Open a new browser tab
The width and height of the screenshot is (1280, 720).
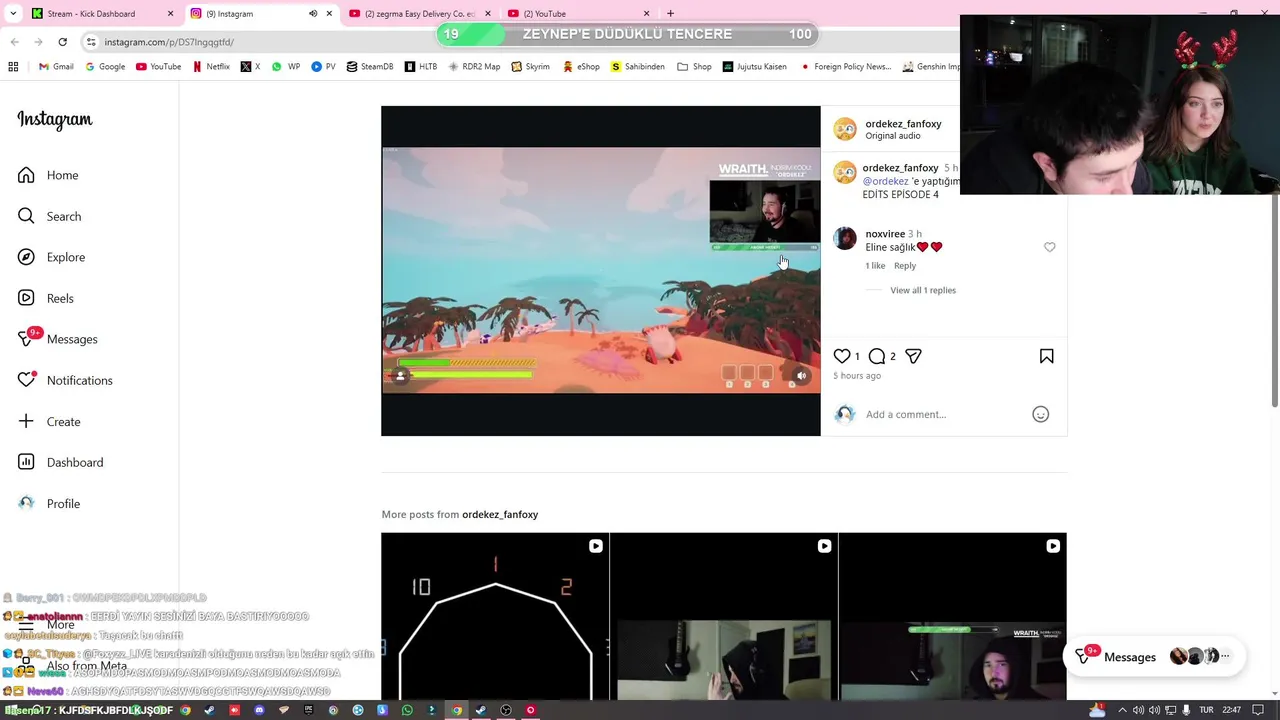pyautogui.click(x=670, y=14)
